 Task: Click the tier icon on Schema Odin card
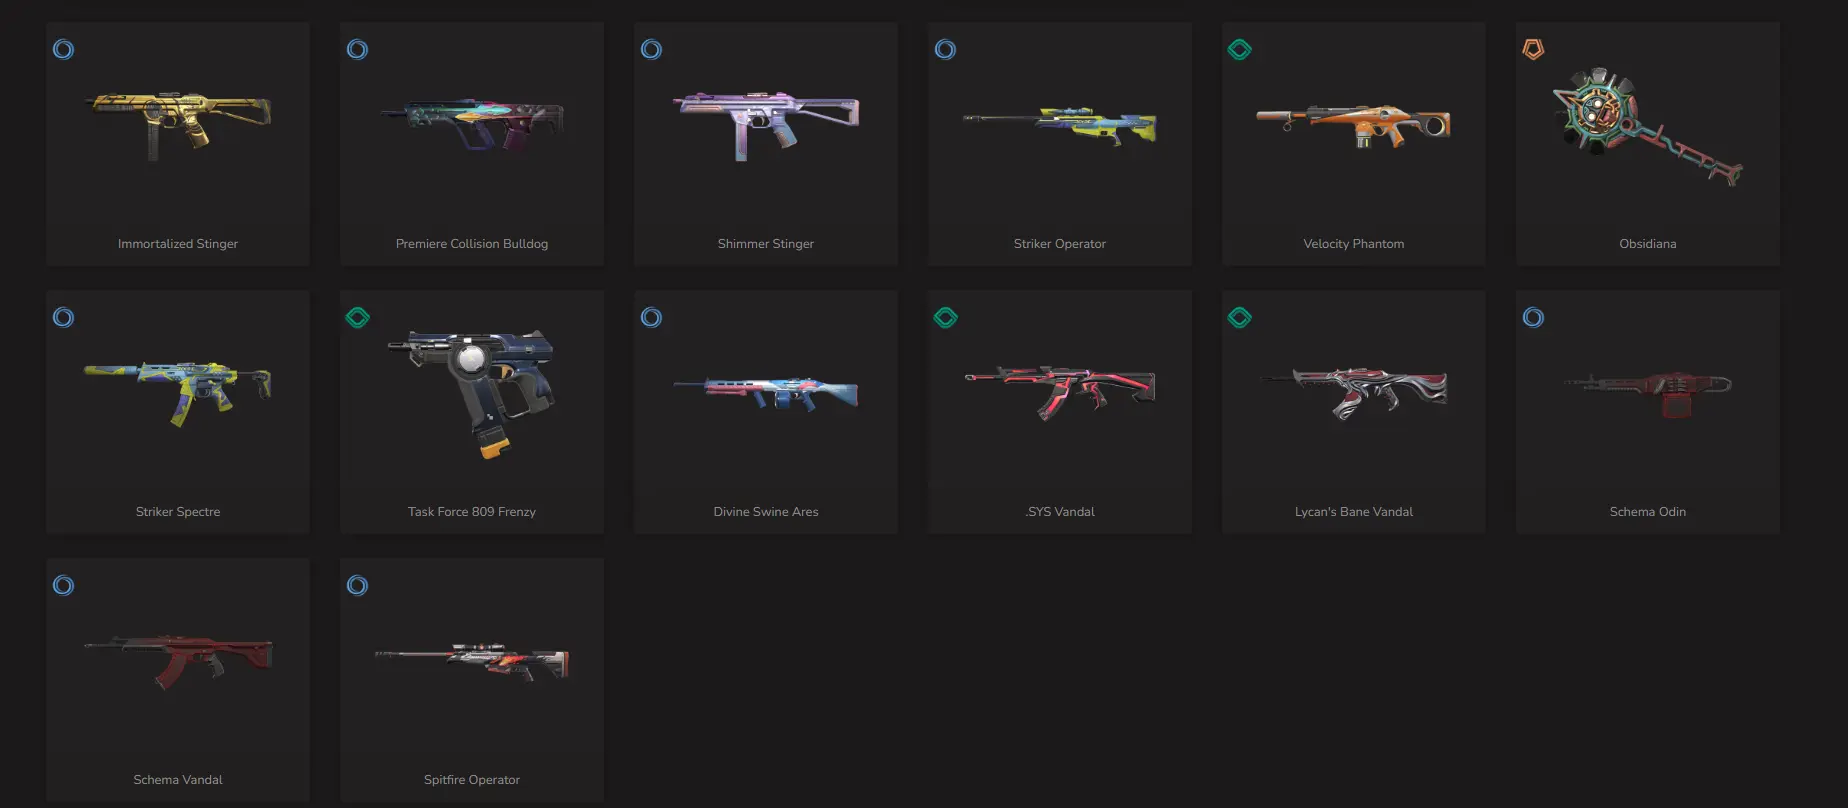coord(1533,317)
